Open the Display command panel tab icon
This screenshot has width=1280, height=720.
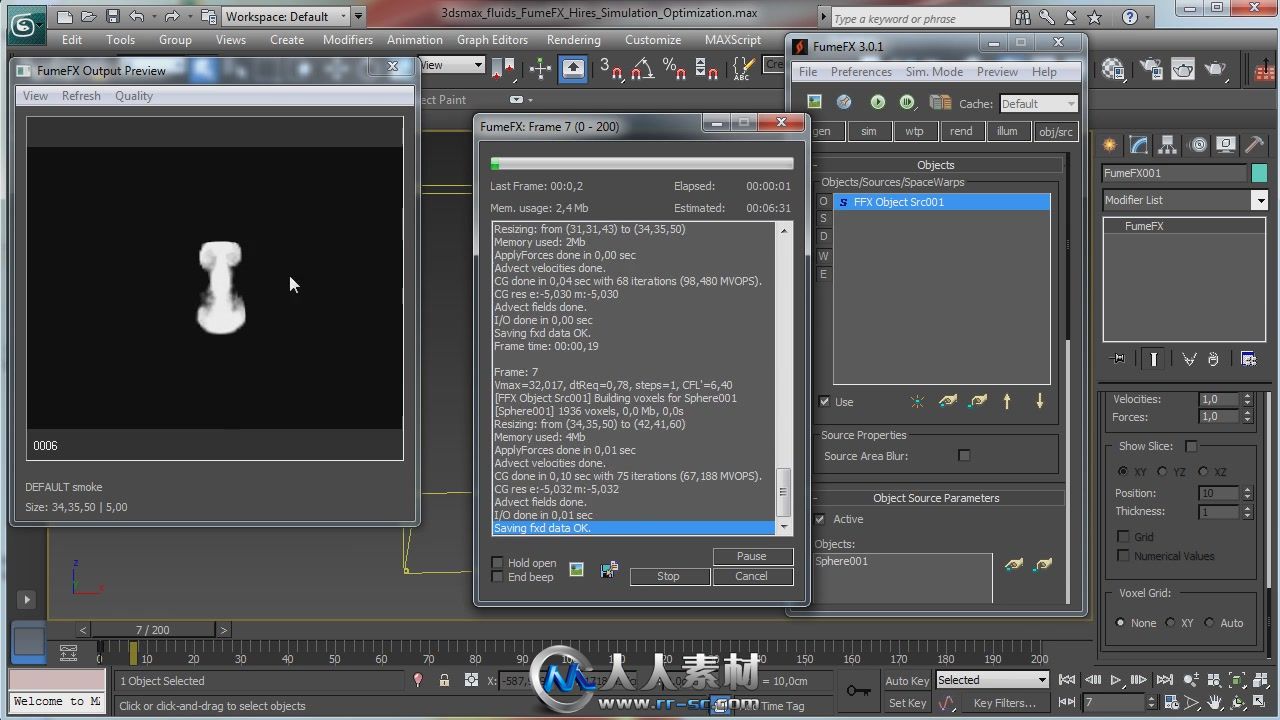1225,145
